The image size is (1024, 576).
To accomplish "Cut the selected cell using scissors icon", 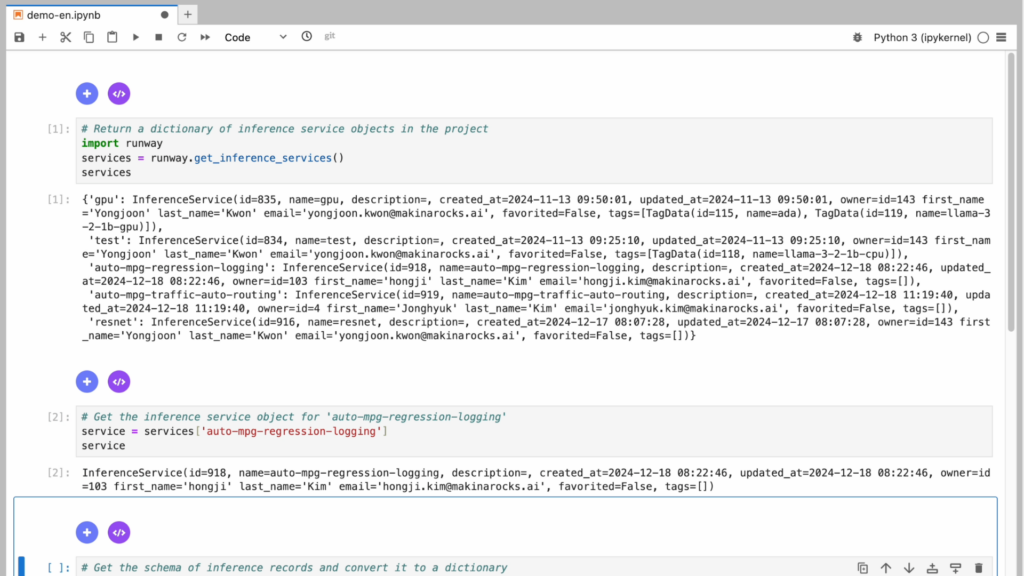I will 65,37.
